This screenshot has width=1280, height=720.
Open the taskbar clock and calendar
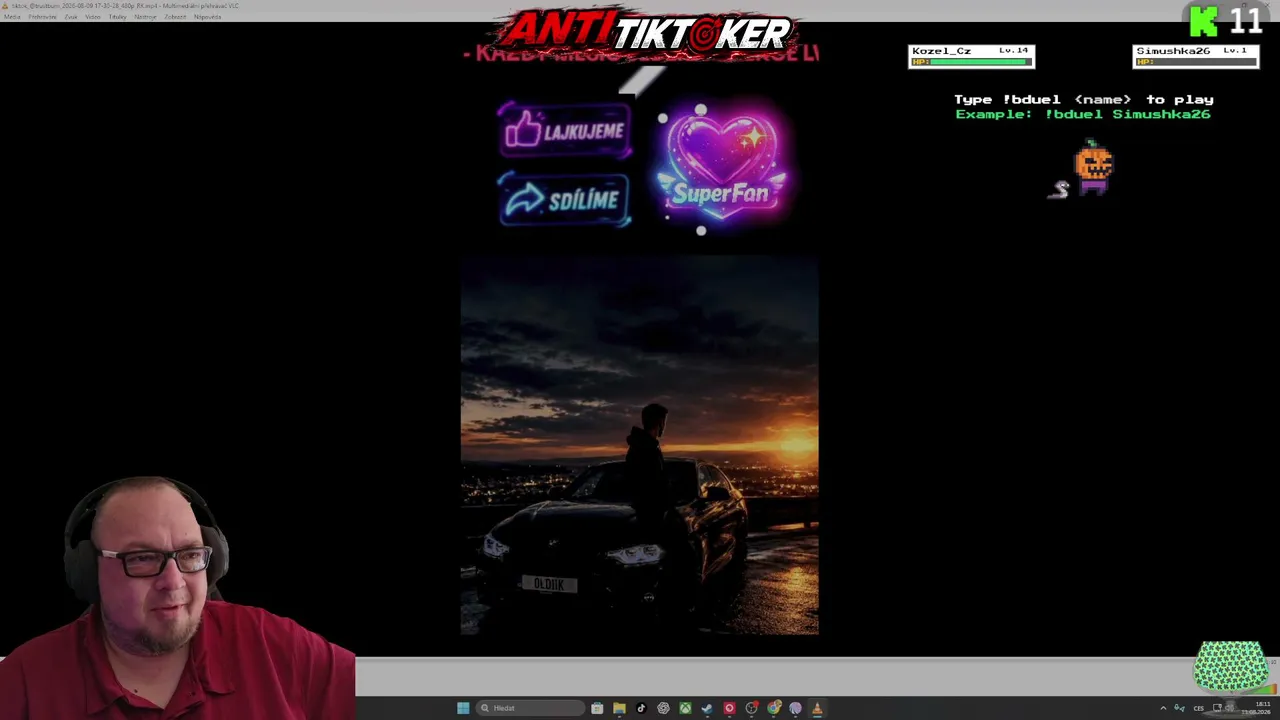1256,708
